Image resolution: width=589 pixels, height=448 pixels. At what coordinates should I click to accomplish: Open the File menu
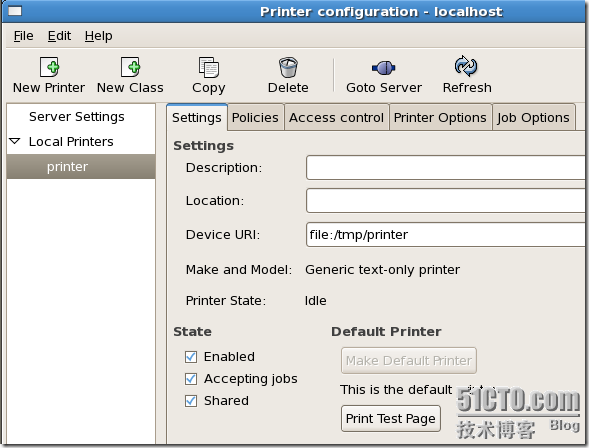click(x=23, y=36)
